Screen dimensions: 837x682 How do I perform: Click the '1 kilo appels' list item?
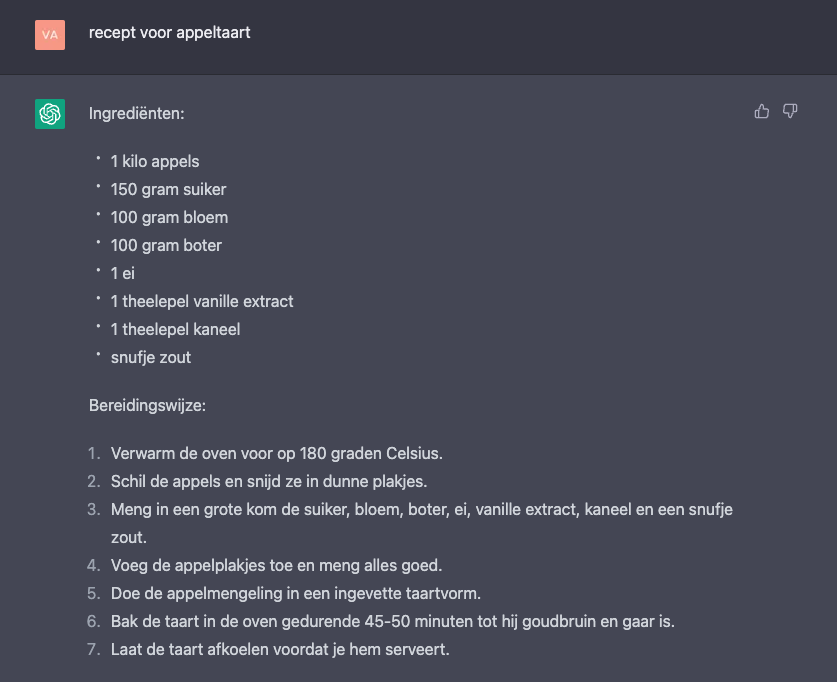pos(155,161)
